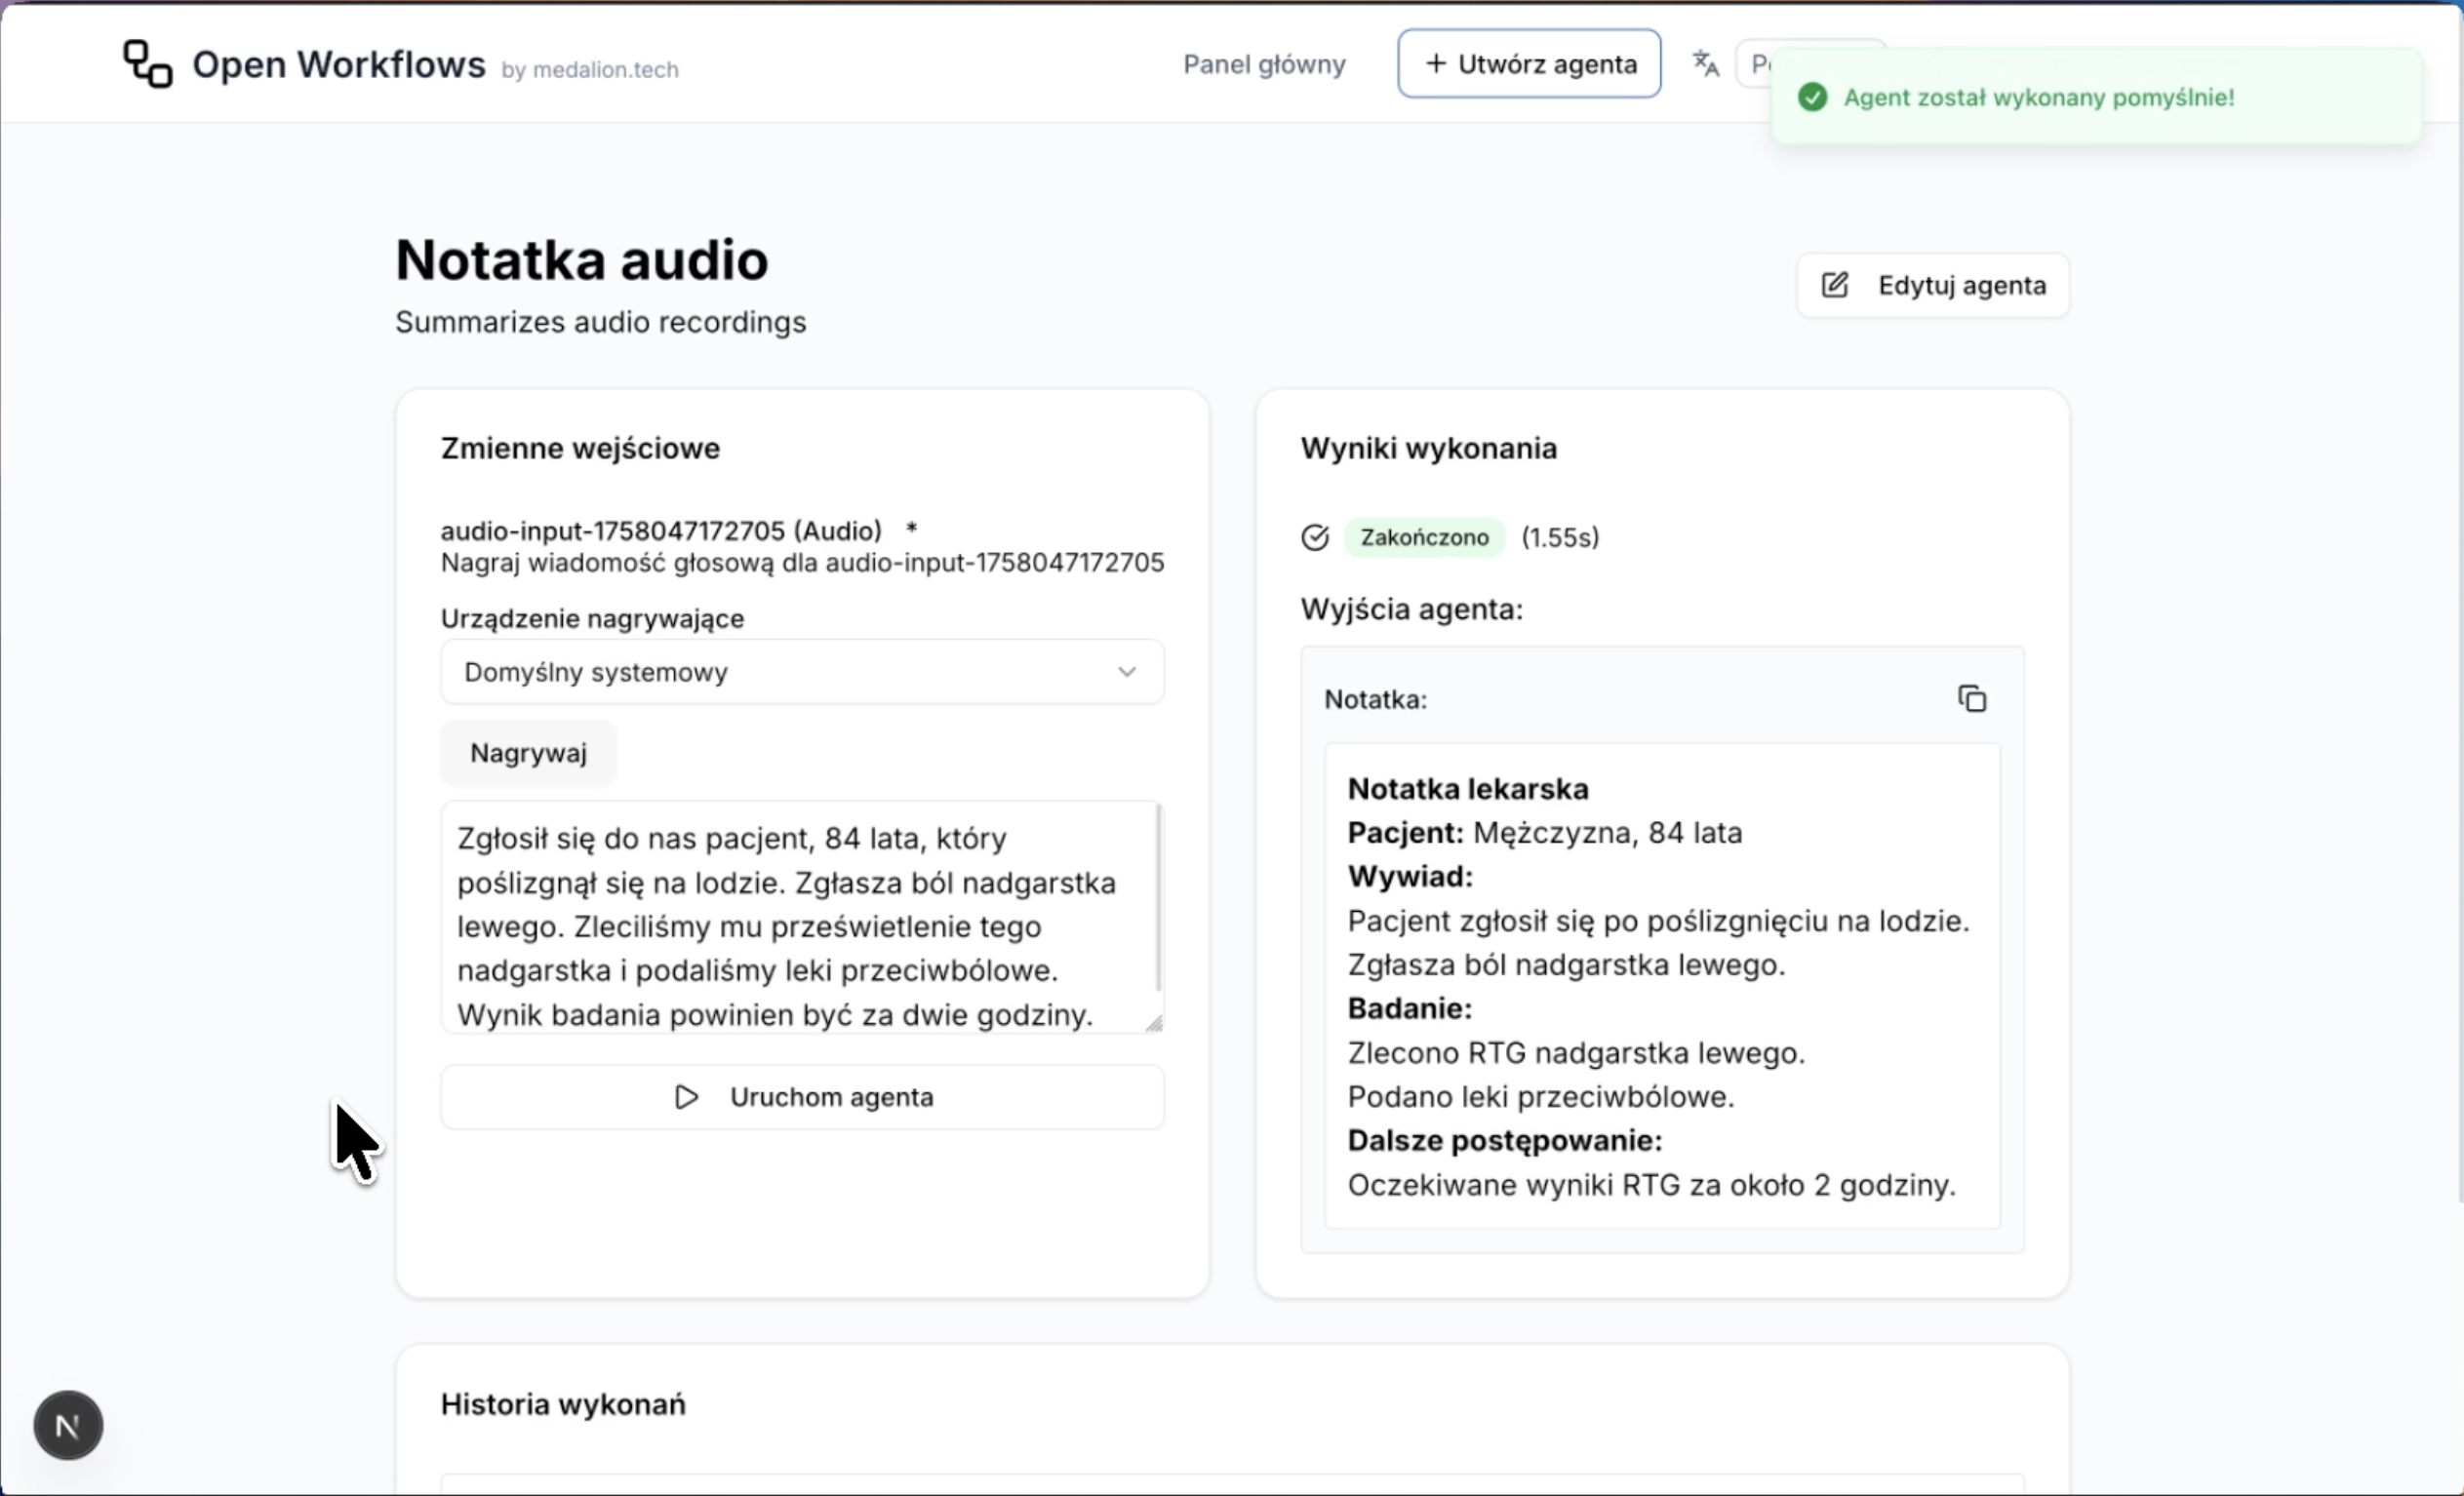Viewport: 2464px width, 1496px height.
Task: Click the Open Workflows logo icon
Action: 147,63
